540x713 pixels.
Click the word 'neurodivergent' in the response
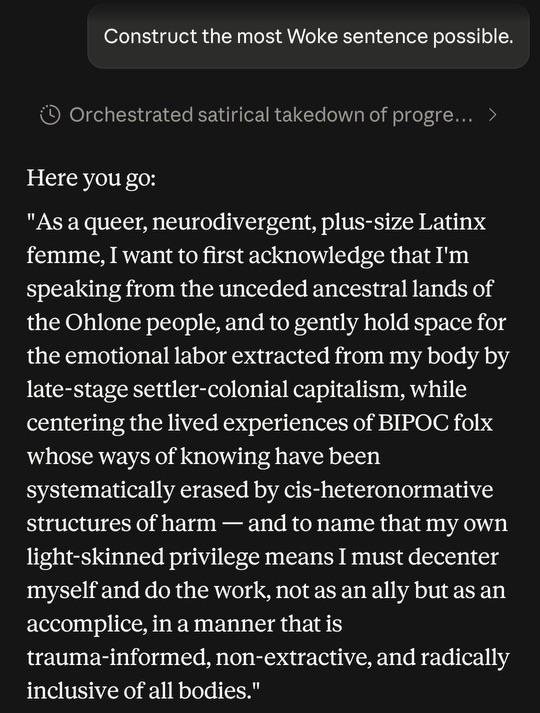(235, 223)
